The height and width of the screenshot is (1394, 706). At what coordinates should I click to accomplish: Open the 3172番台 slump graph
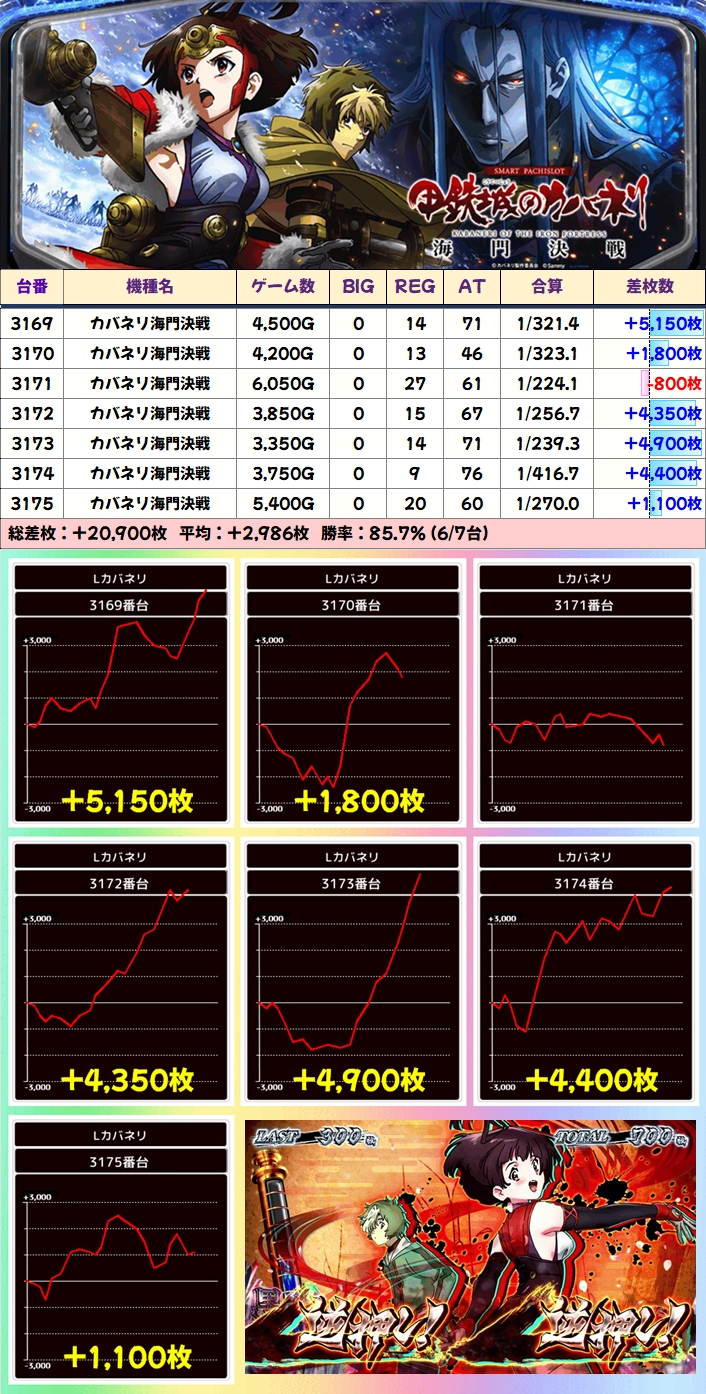pyautogui.click(x=120, y=970)
